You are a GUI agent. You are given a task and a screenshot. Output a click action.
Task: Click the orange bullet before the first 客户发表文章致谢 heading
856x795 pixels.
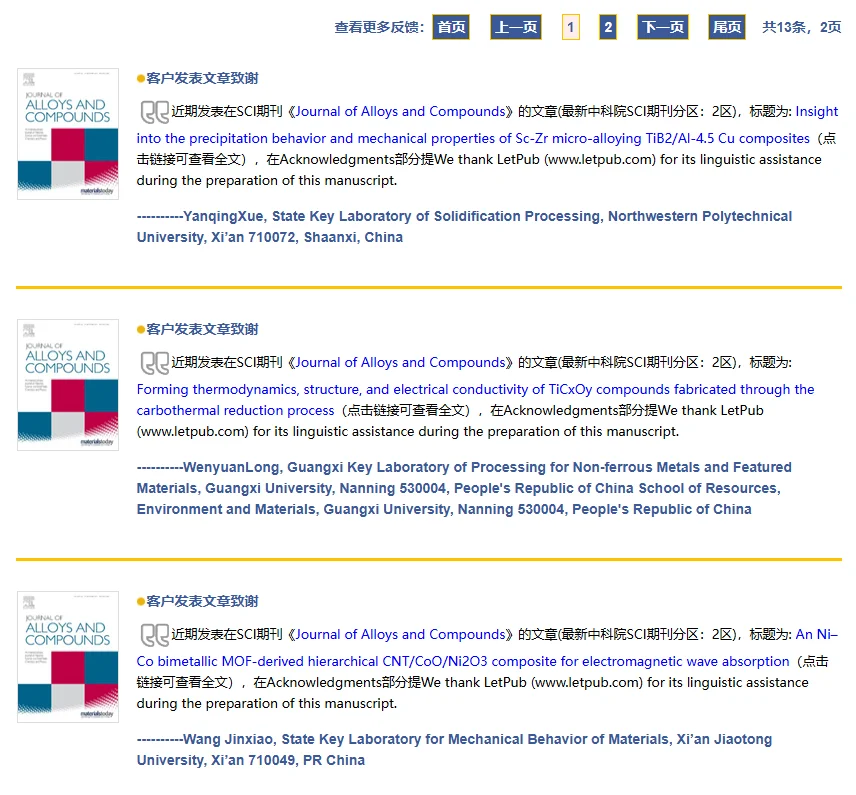pos(141,78)
